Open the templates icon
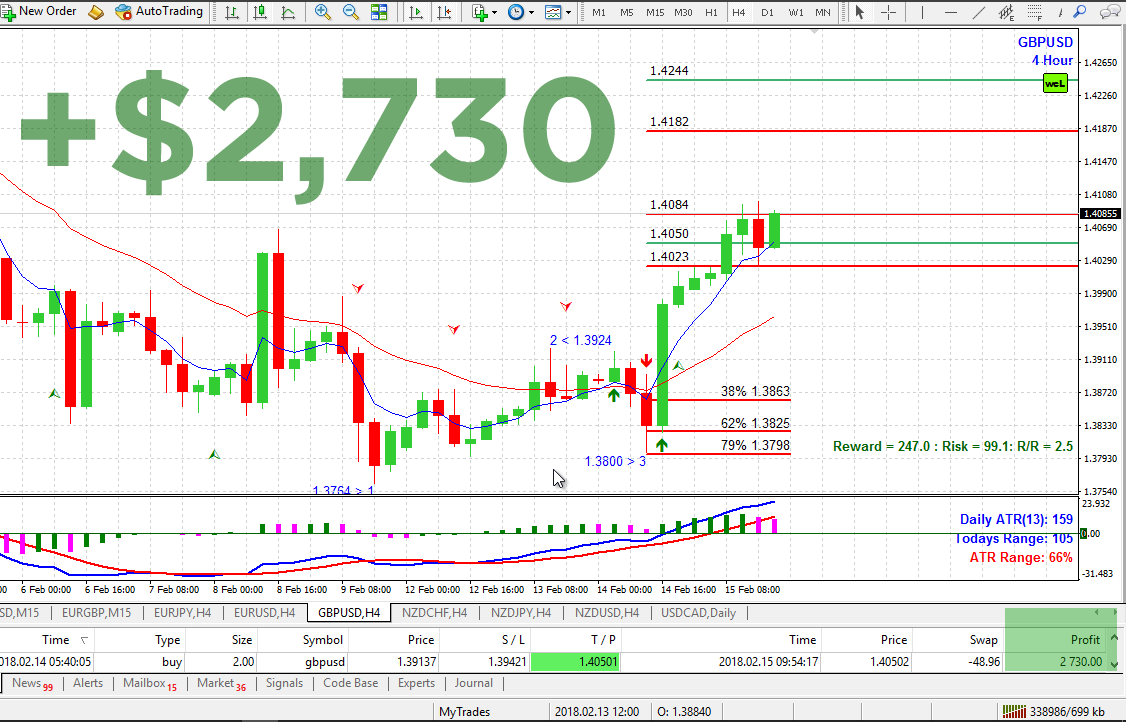Image resolution: width=1126 pixels, height=722 pixels. tap(553, 12)
